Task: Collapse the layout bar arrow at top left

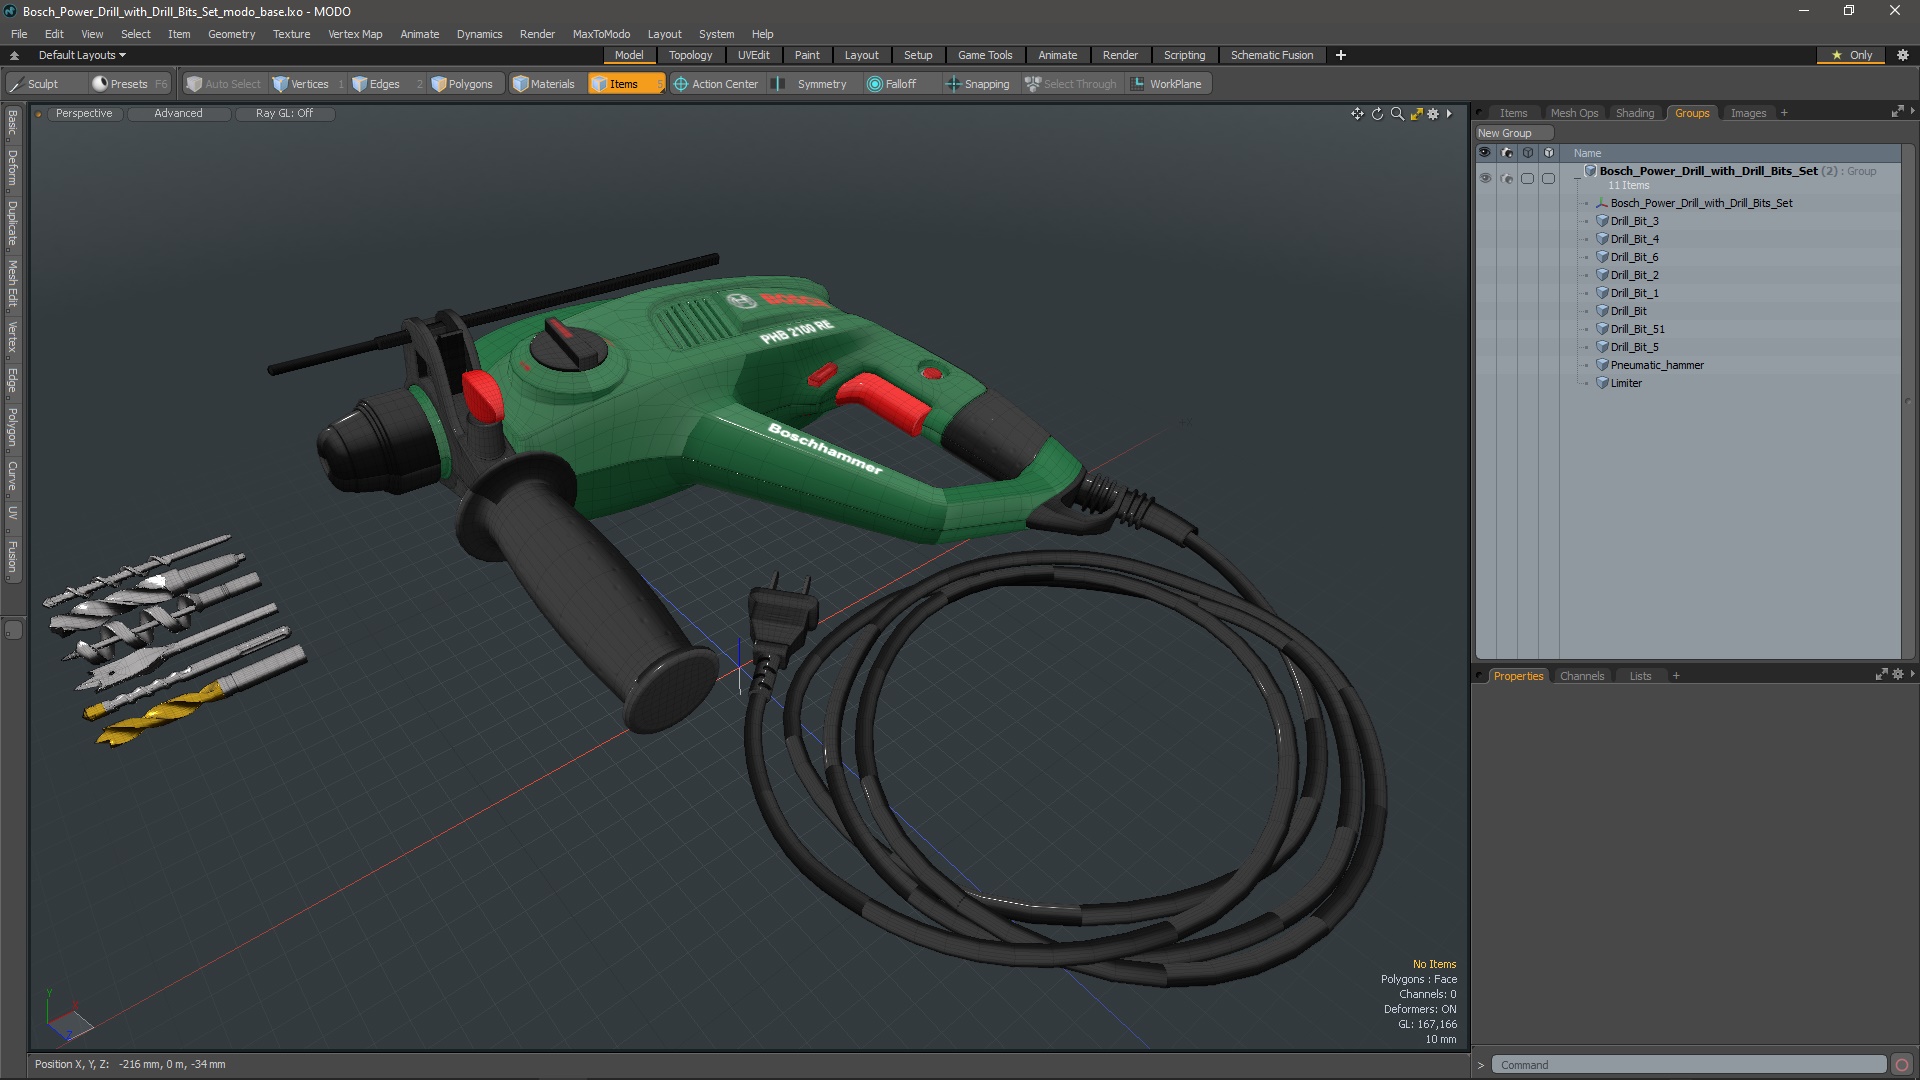Action: [x=14, y=55]
